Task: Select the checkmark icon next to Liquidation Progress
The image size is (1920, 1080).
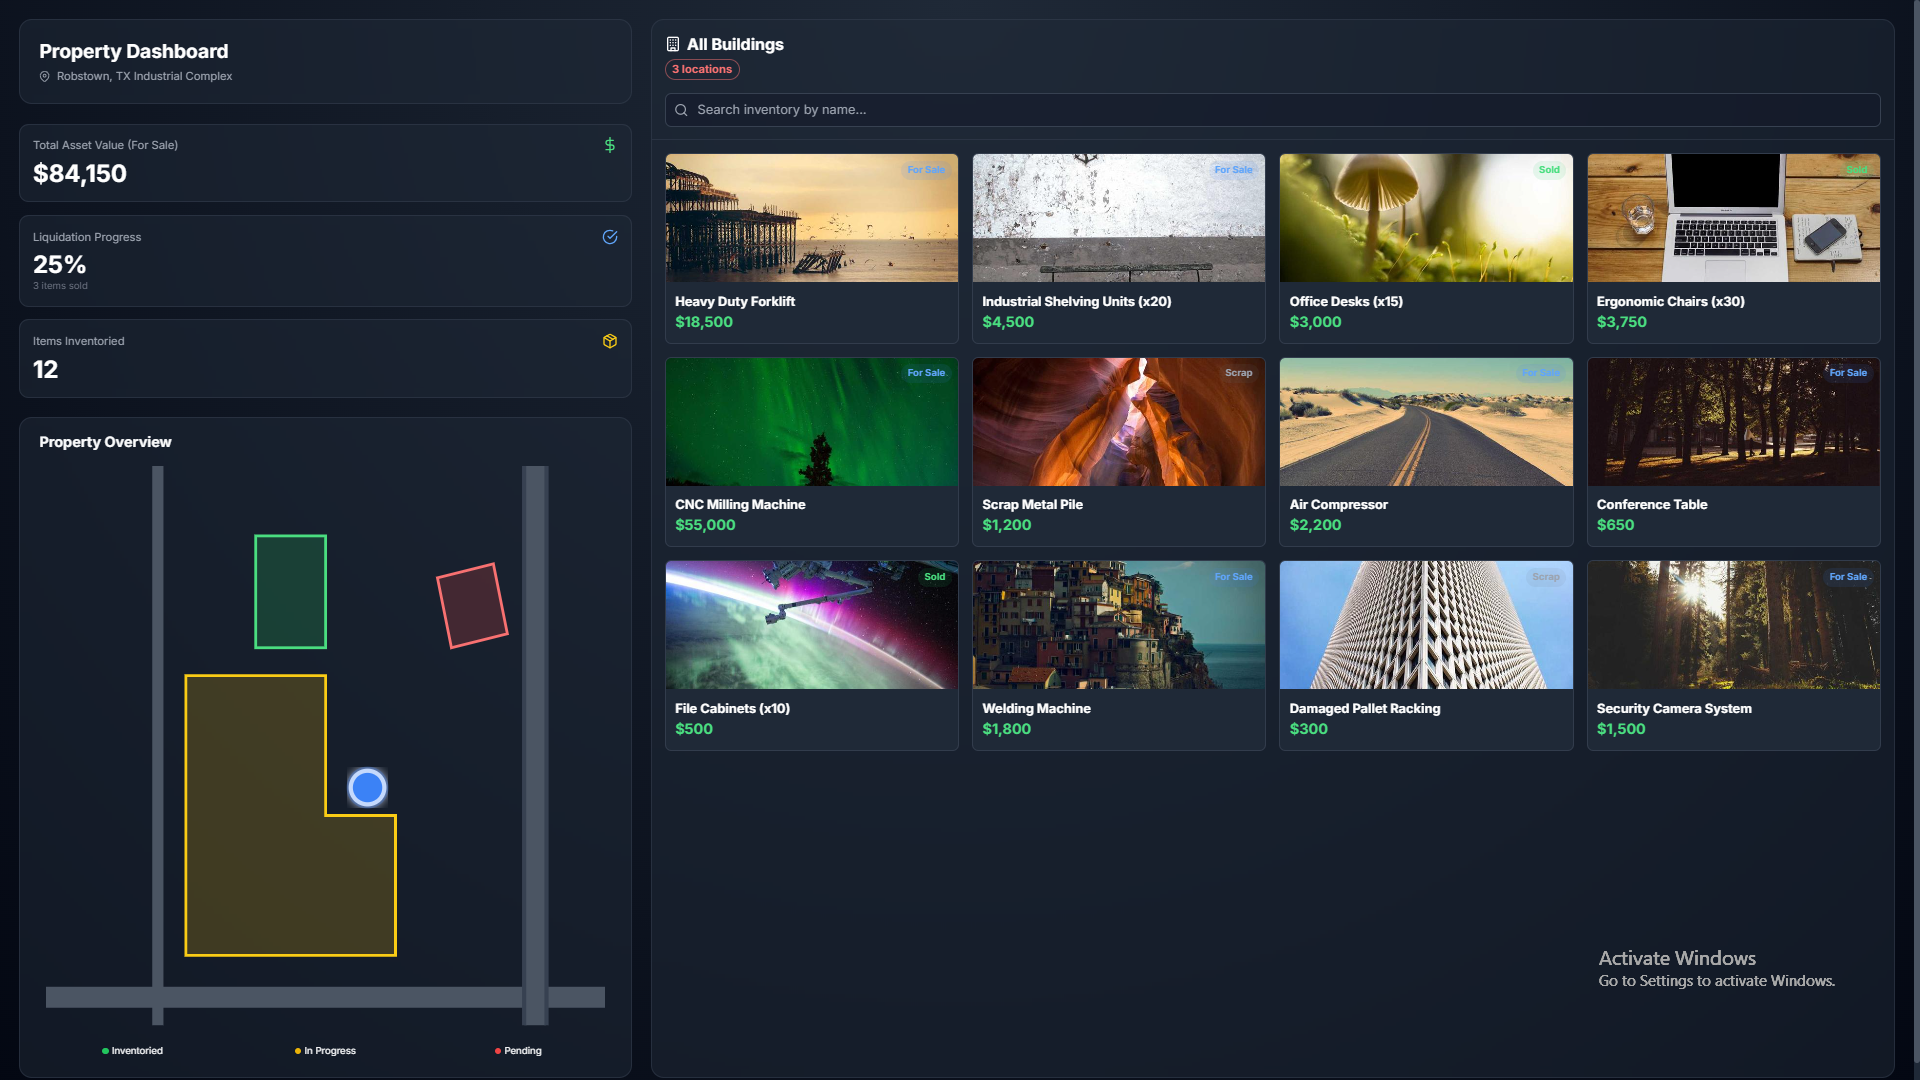Action: click(x=610, y=237)
